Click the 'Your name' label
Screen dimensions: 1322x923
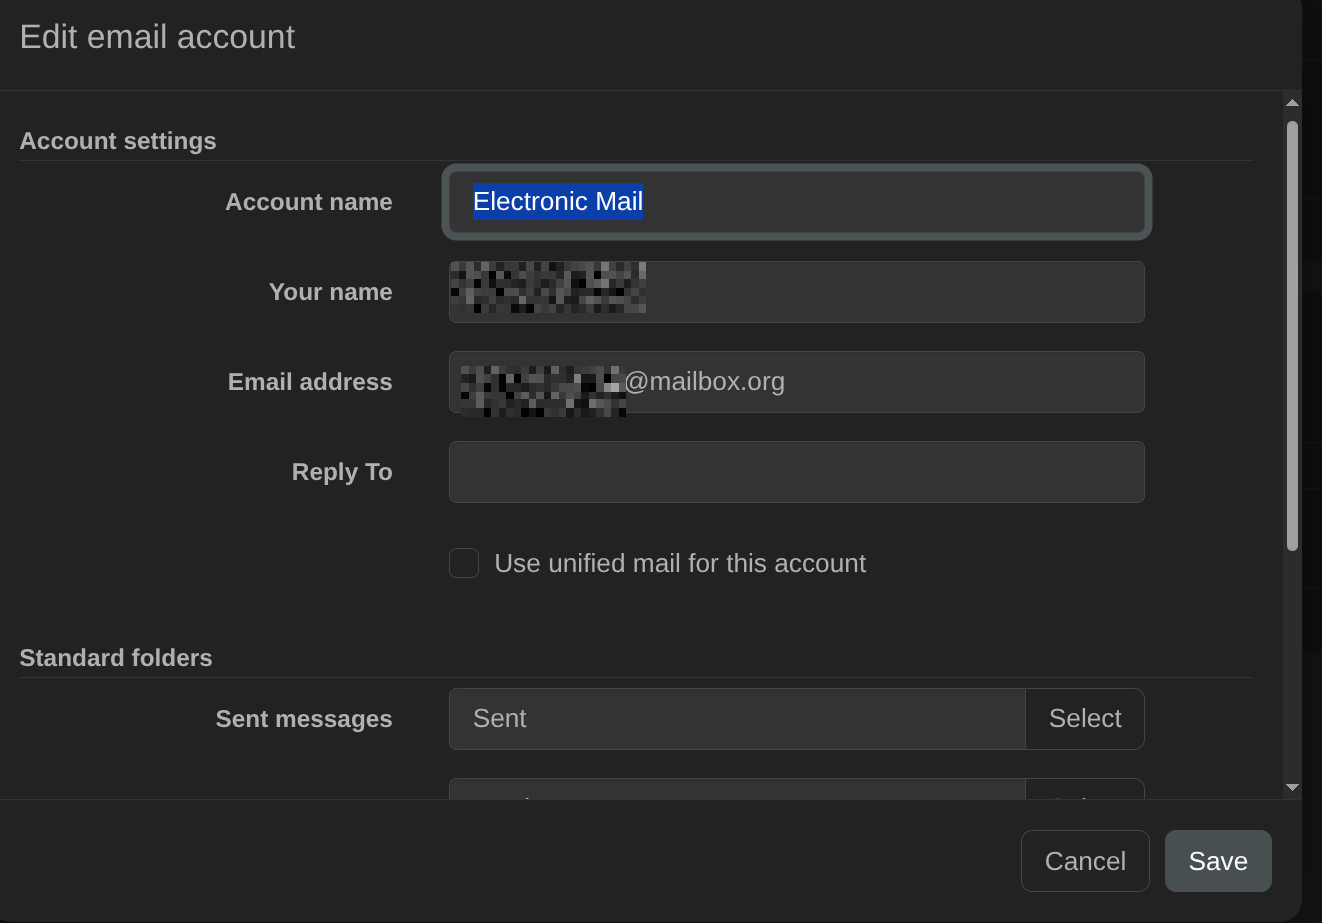pos(330,292)
